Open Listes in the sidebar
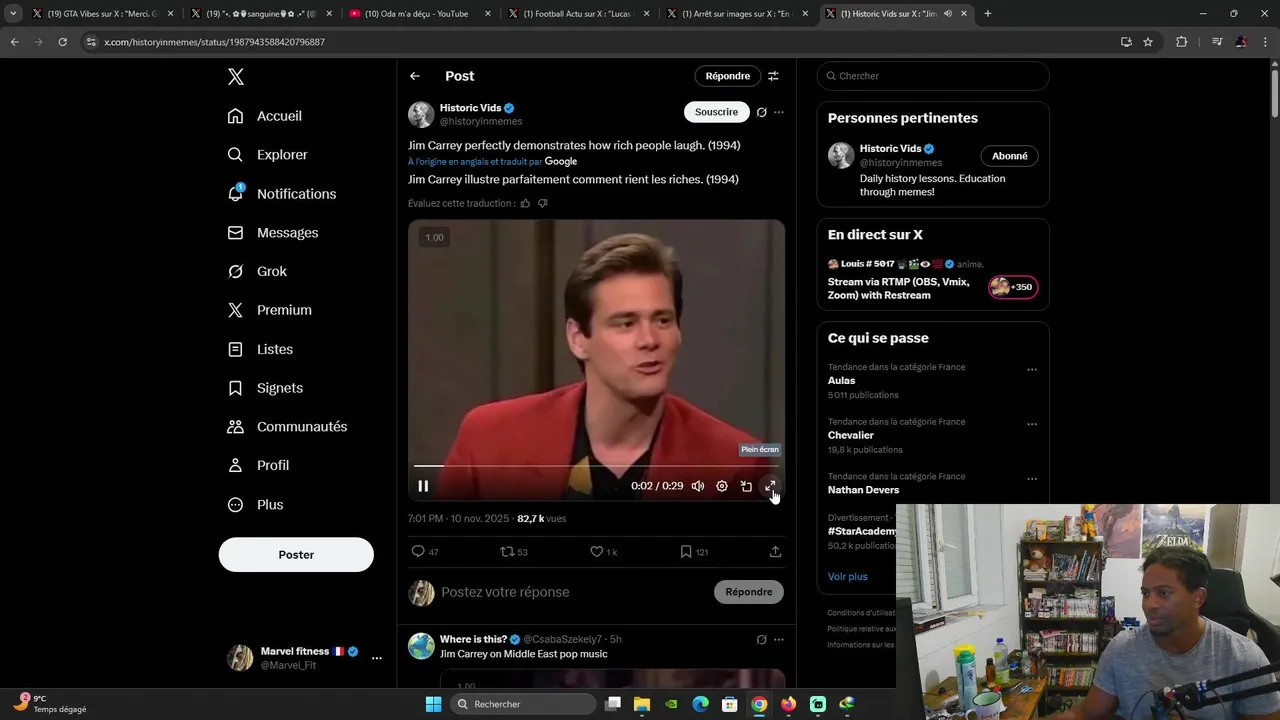Screen dimensions: 1280x720 point(260,349)
